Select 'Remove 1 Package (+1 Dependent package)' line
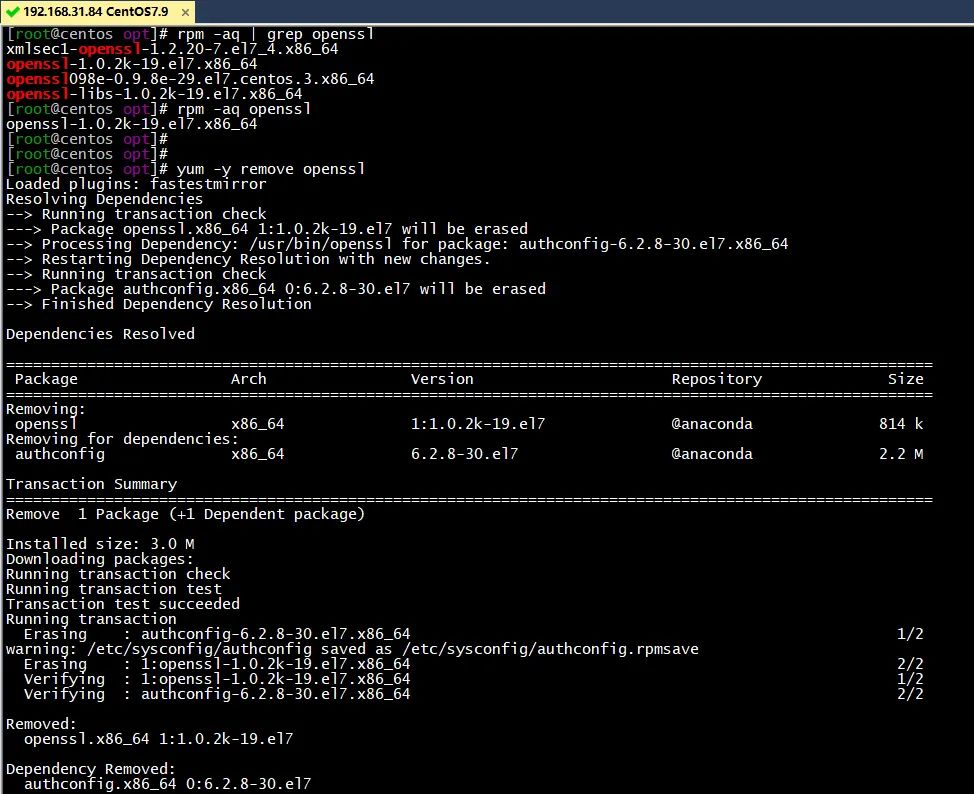 click(185, 514)
